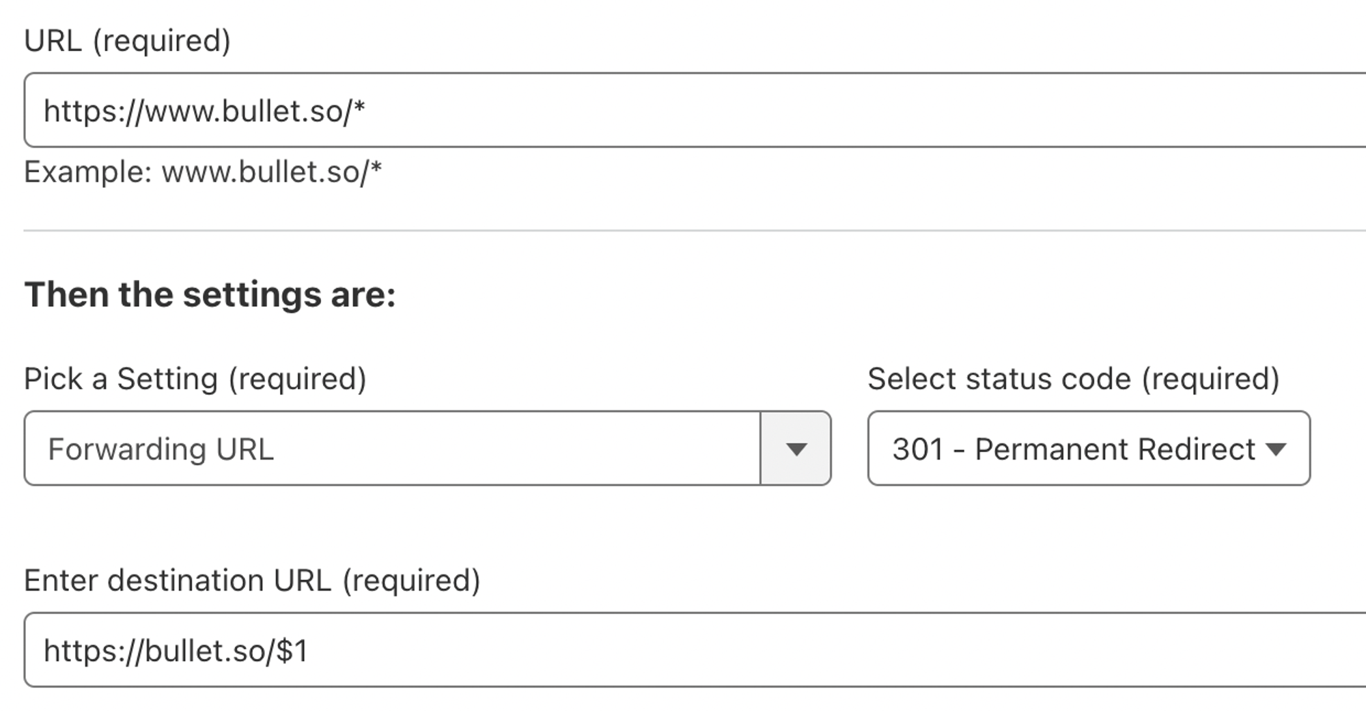Click the caret beside 301 Permanent Redirect
1366x711 pixels.
click(1277, 450)
